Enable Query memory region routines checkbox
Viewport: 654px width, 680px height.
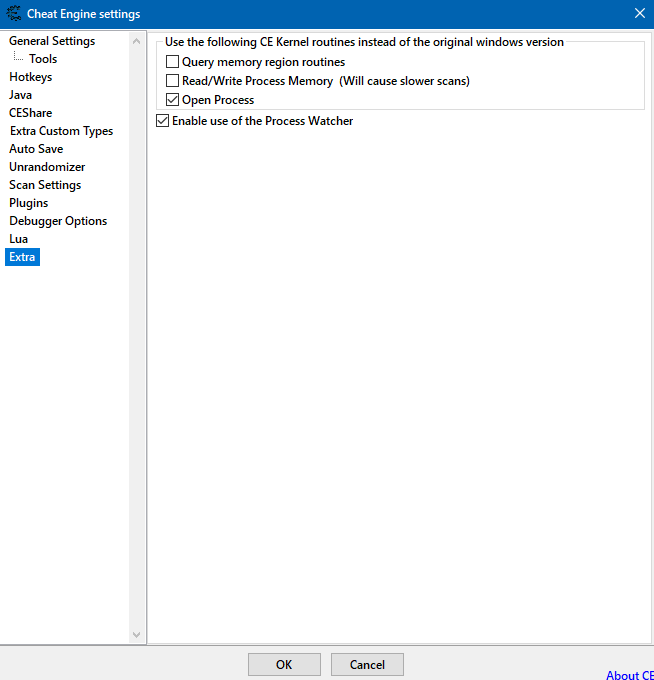pyautogui.click(x=173, y=62)
